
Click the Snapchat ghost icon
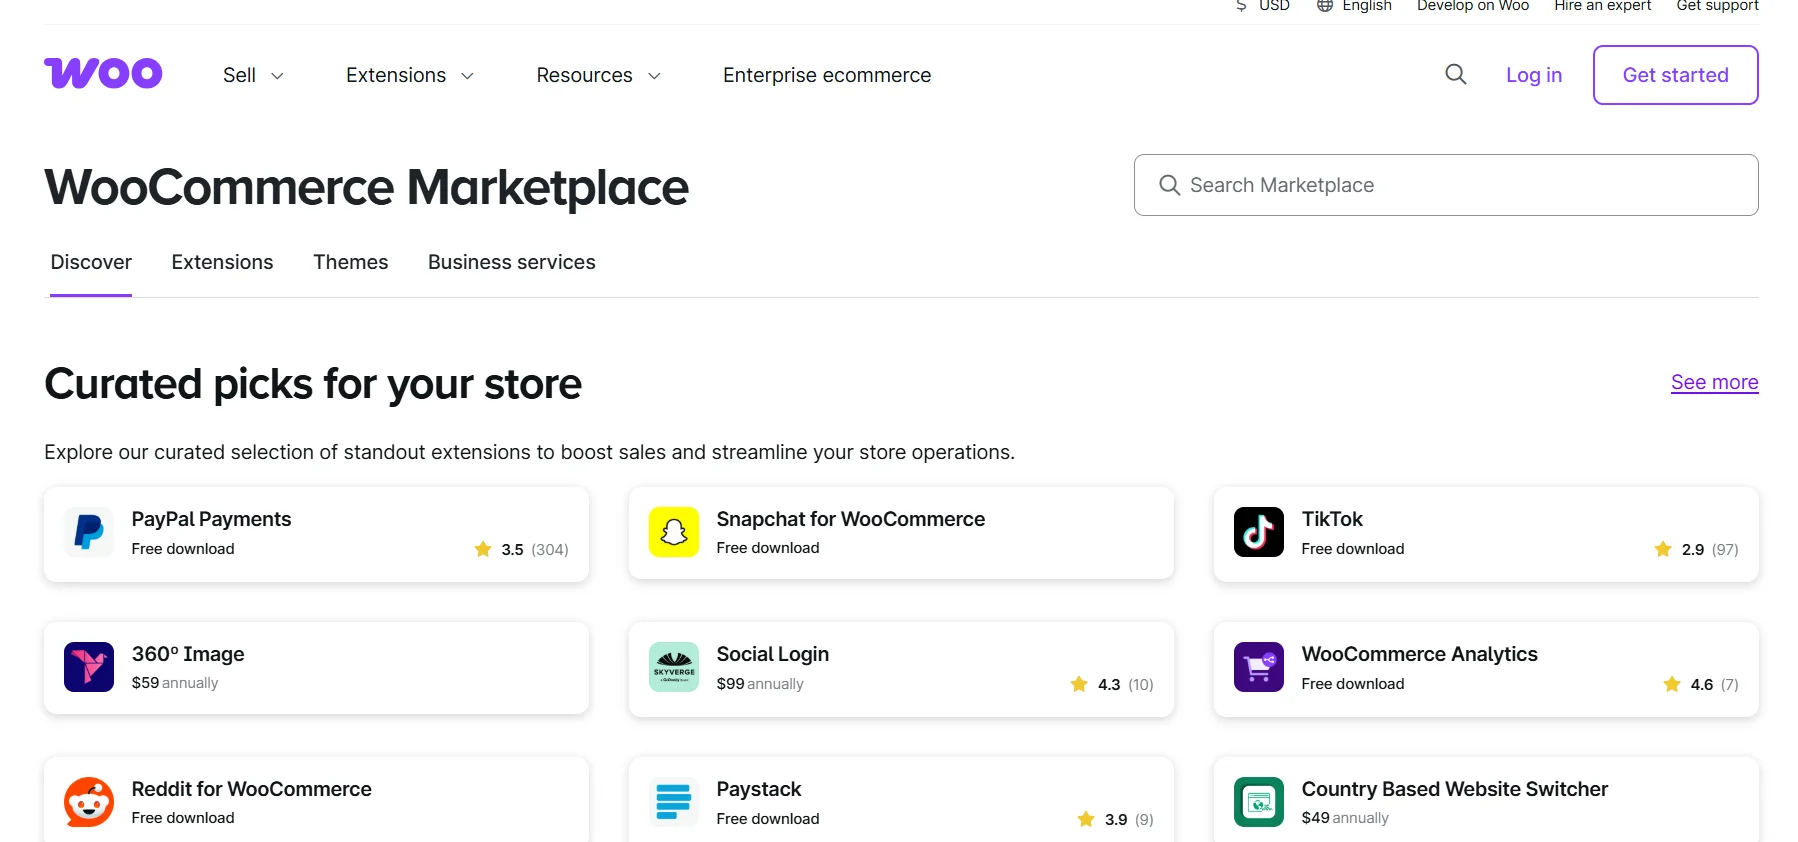pos(674,532)
